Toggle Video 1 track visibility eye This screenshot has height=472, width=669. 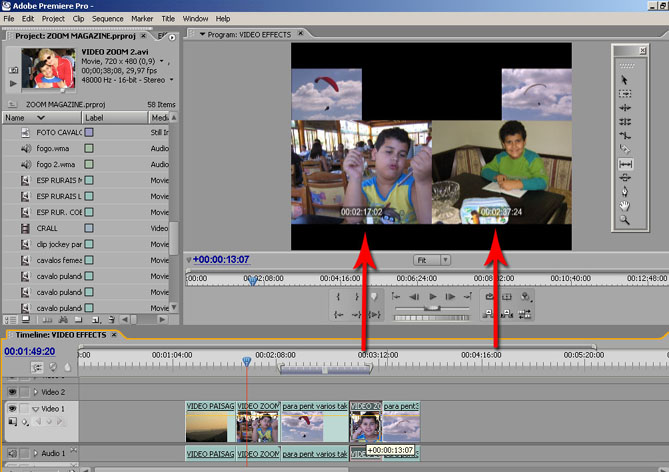point(12,409)
